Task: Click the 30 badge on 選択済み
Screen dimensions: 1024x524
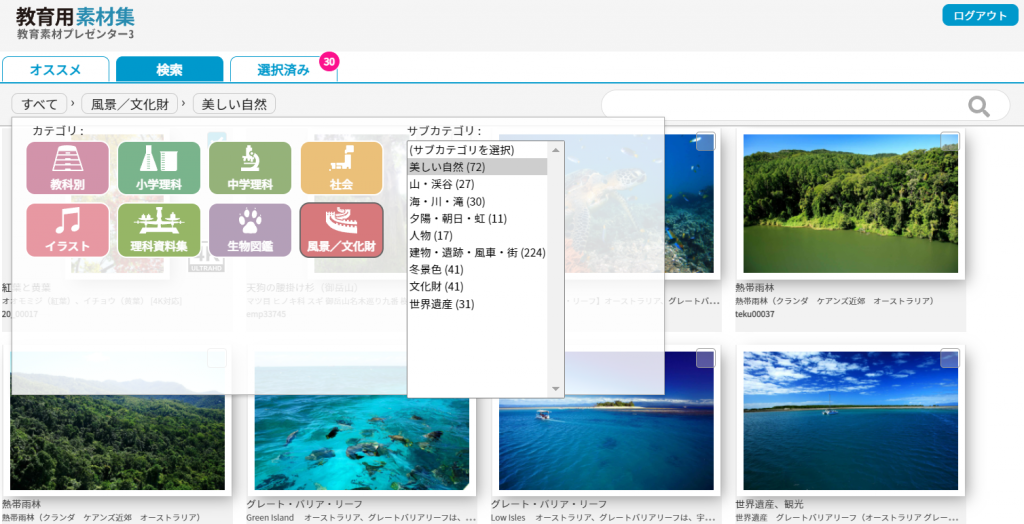Action: point(329,62)
